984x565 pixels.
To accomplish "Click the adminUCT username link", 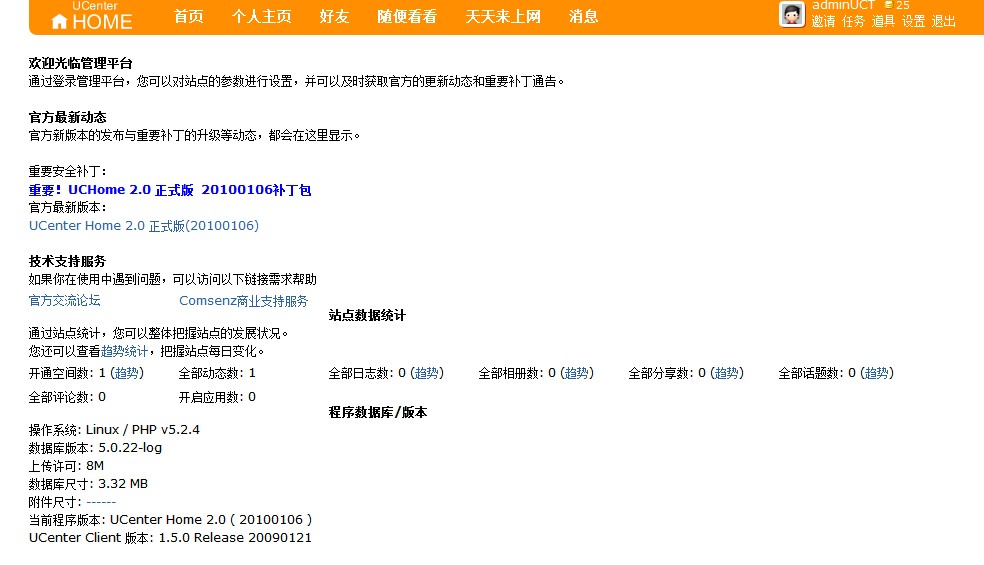I will point(843,5).
